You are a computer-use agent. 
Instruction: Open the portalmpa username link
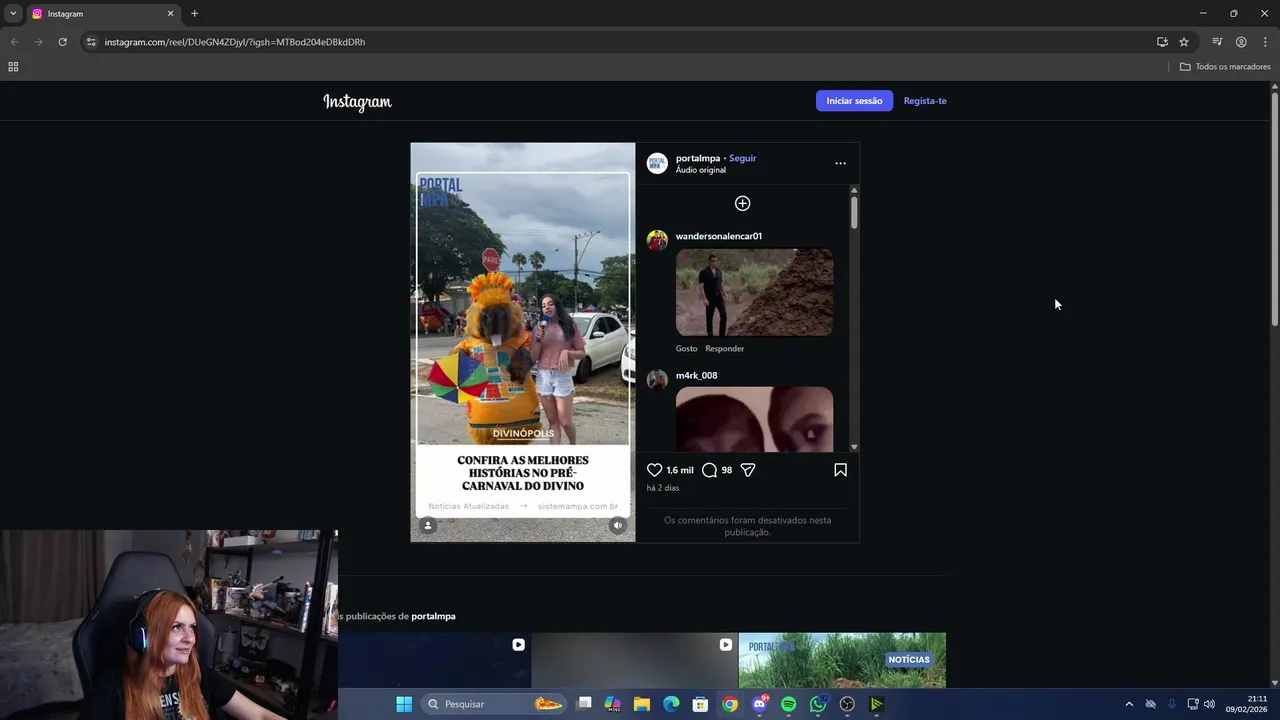click(x=698, y=158)
